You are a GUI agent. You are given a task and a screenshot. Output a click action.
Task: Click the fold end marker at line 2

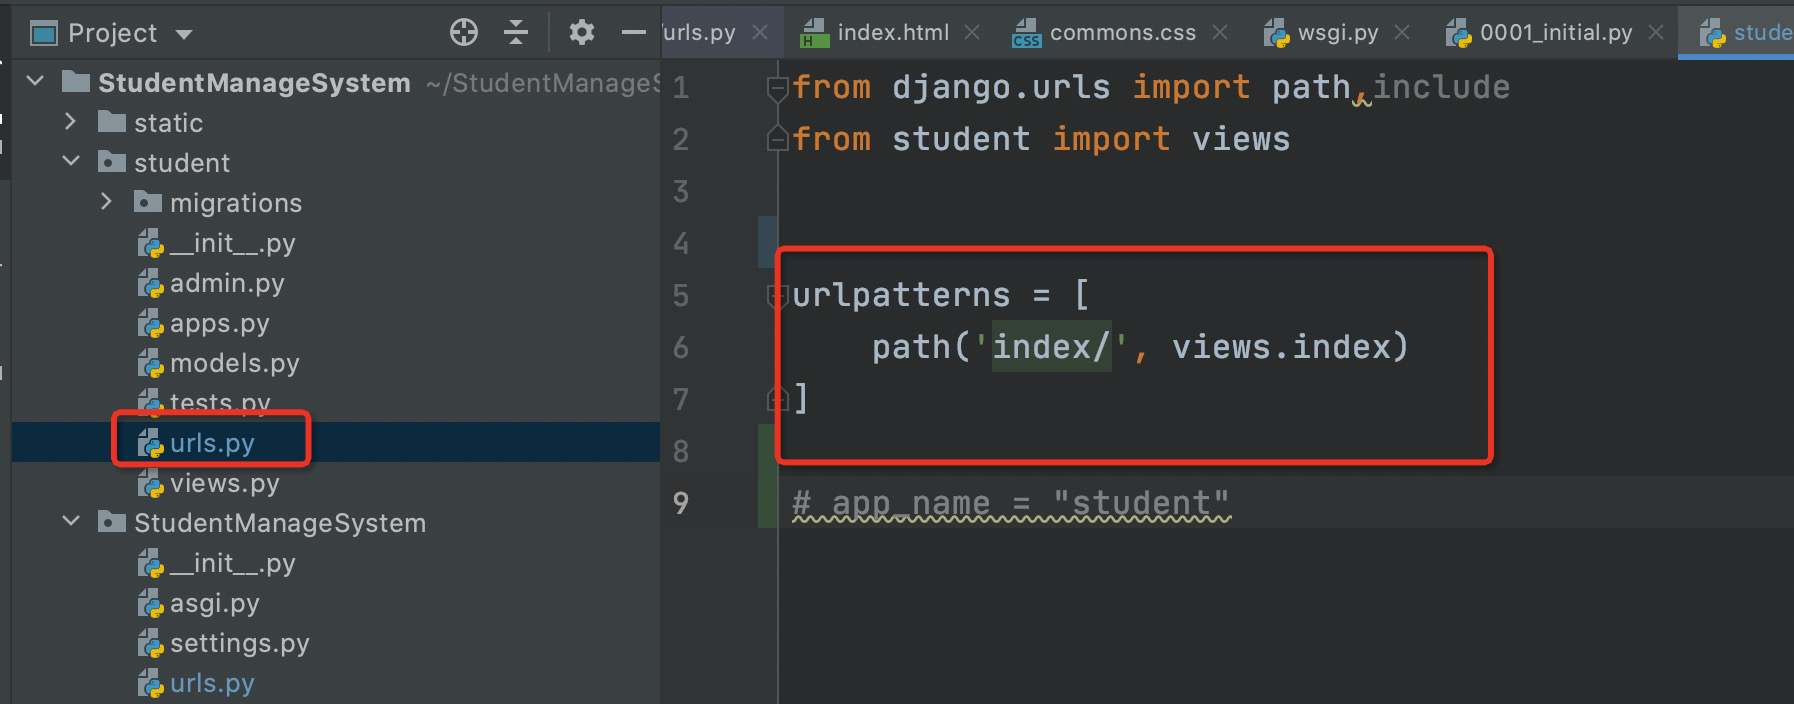(x=777, y=139)
